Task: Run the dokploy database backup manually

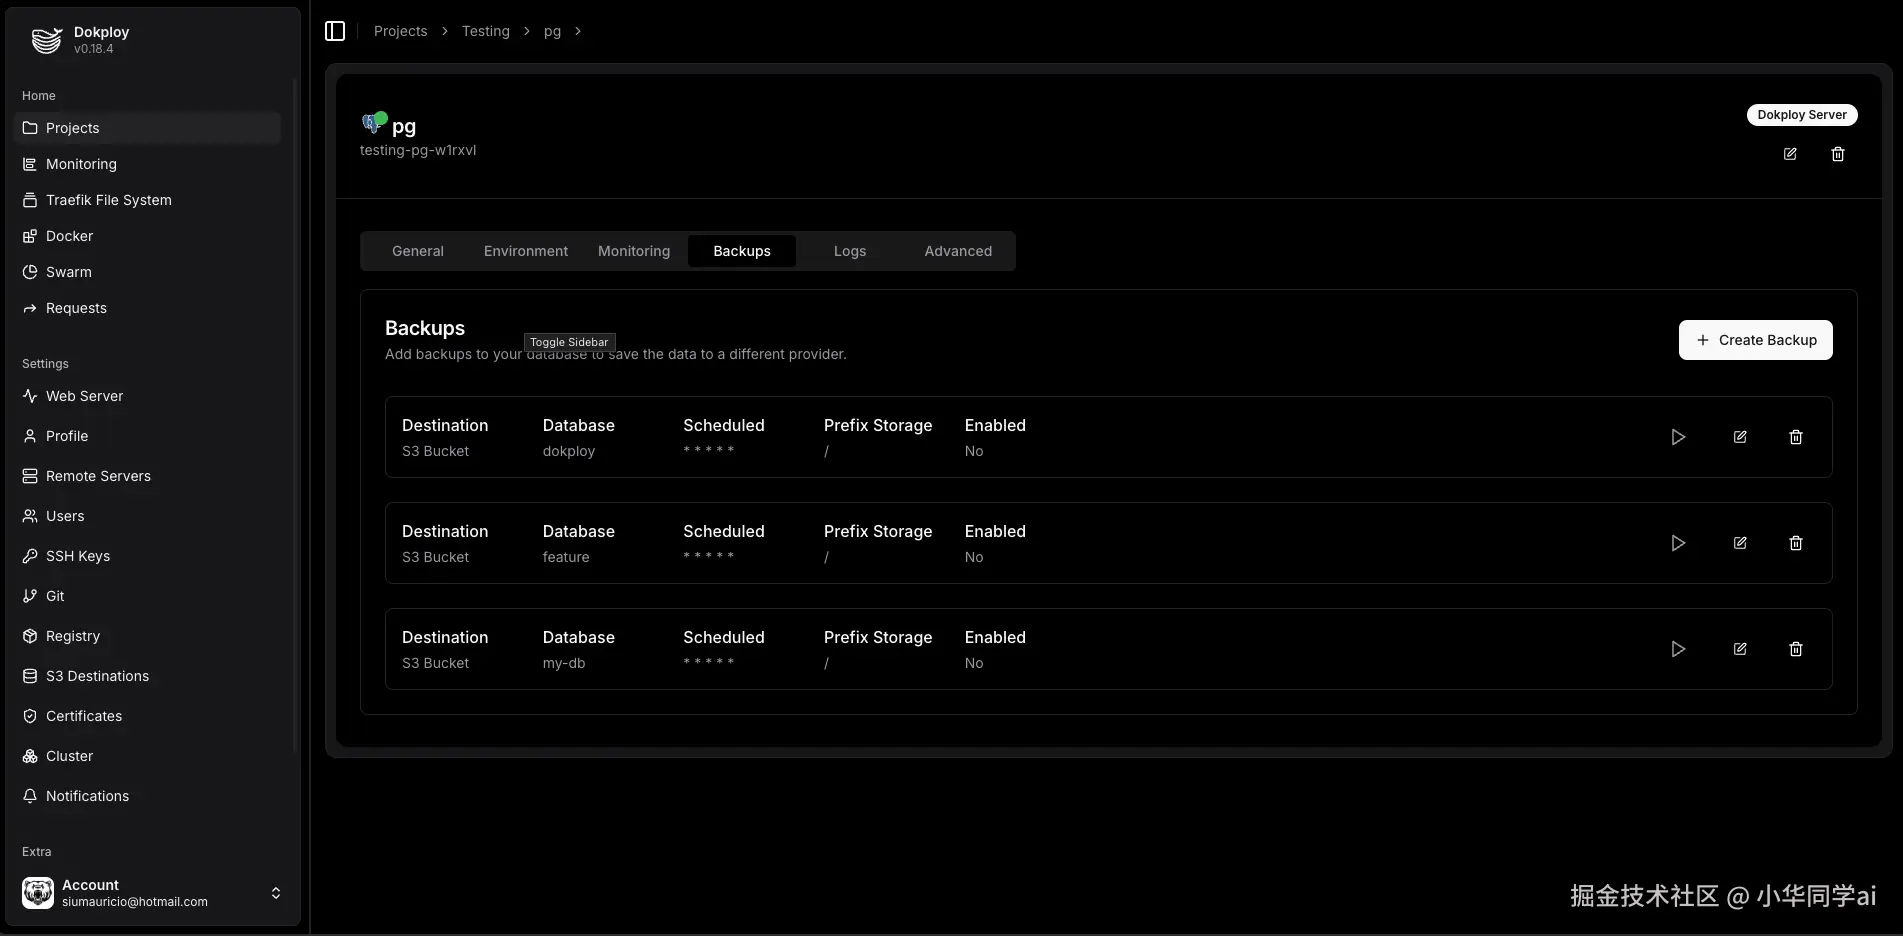Action: 1678,437
